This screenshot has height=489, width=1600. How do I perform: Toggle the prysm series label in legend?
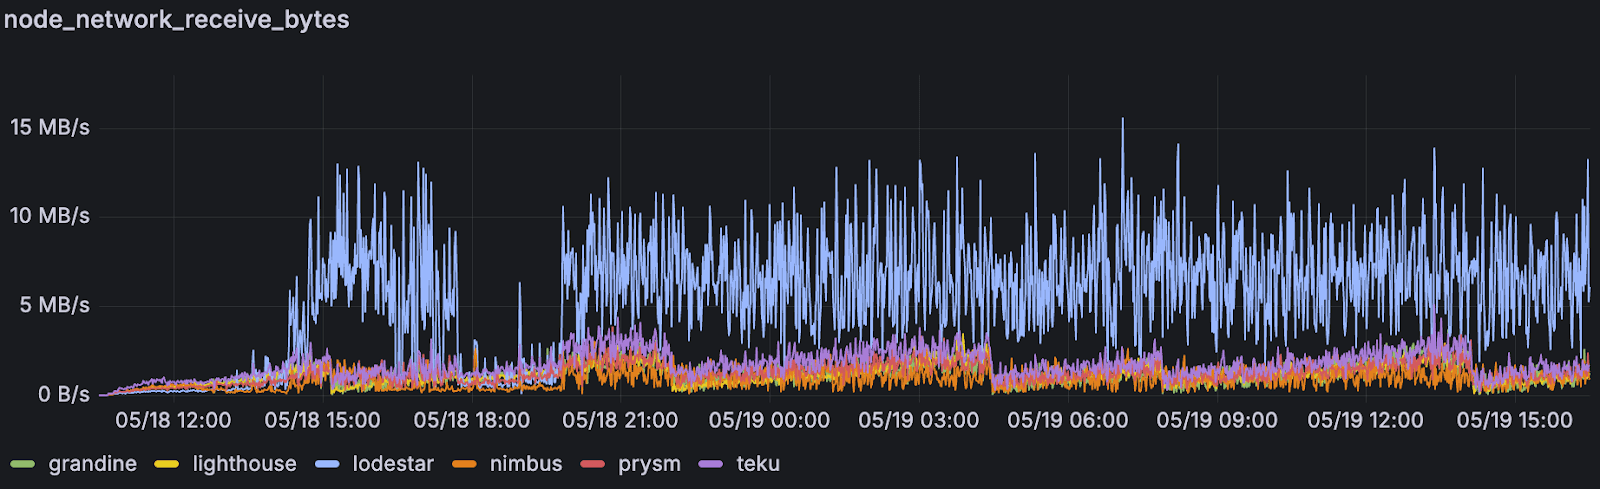pos(649,464)
